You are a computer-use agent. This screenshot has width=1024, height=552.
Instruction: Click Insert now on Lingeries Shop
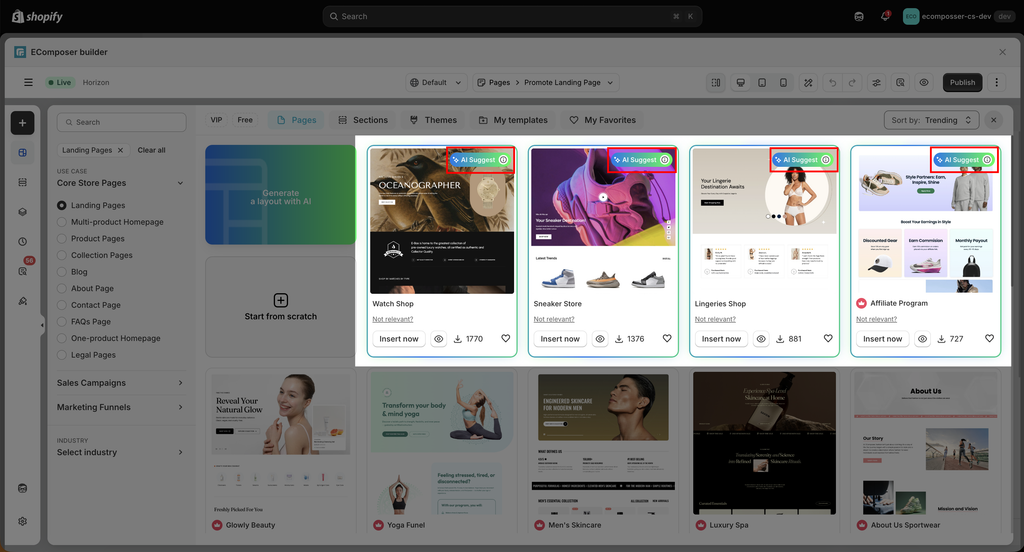tap(721, 339)
